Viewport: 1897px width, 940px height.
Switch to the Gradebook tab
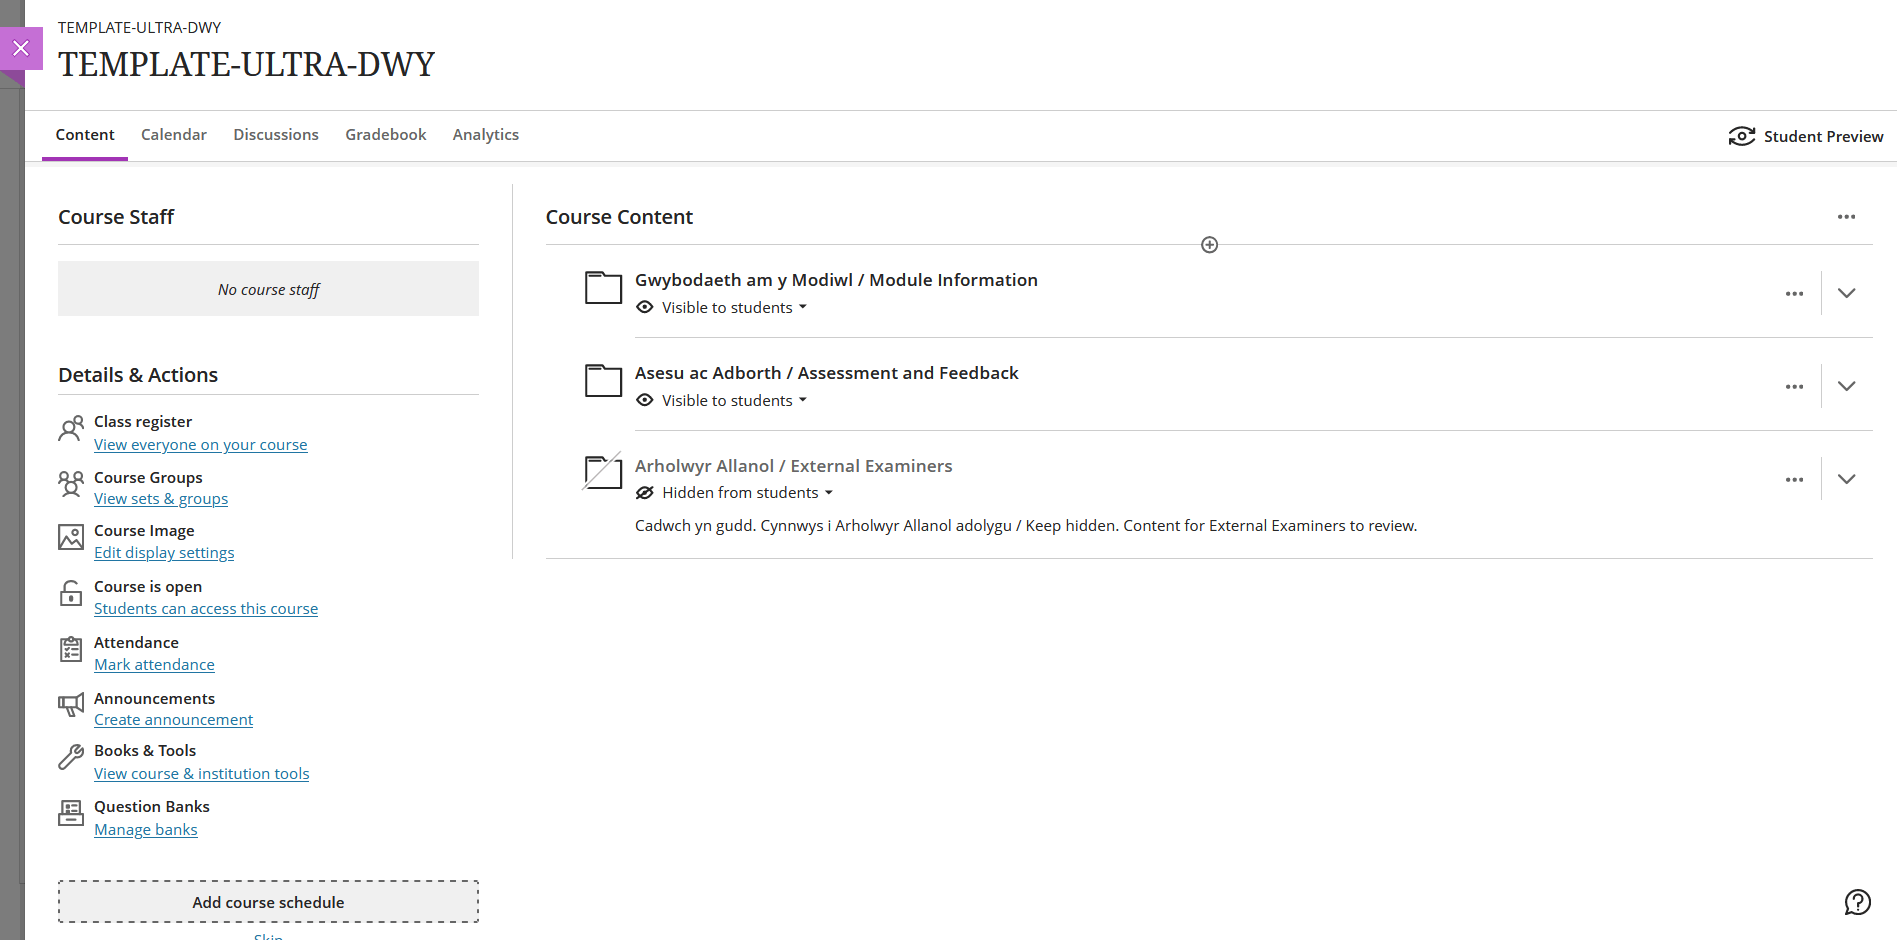385,135
